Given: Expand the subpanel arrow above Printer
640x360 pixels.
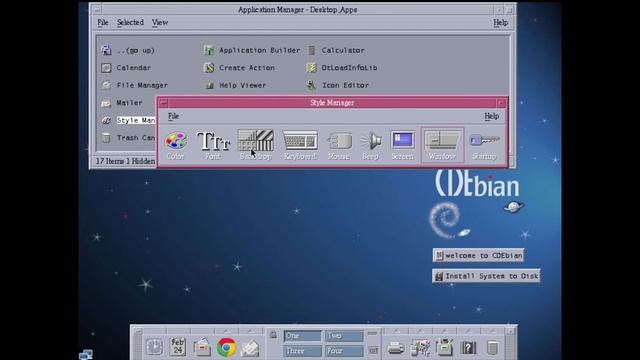Looking at the screenshot, I should (x=396, y=331).
